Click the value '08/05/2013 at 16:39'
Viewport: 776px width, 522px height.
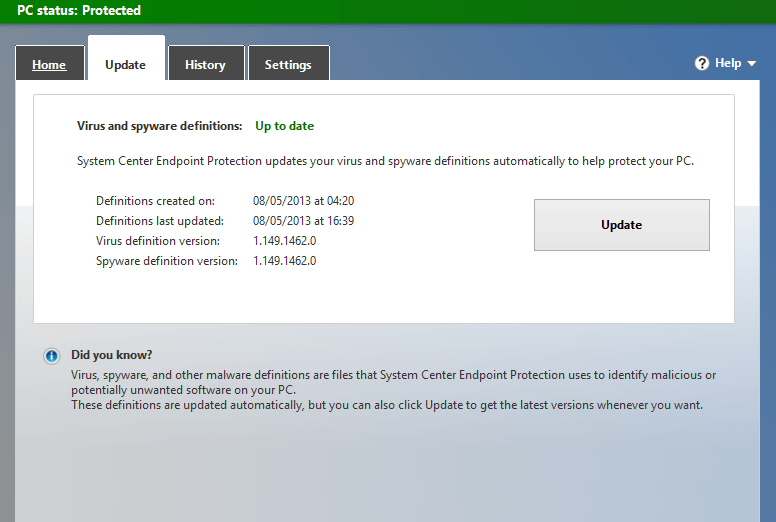point(303,221)
